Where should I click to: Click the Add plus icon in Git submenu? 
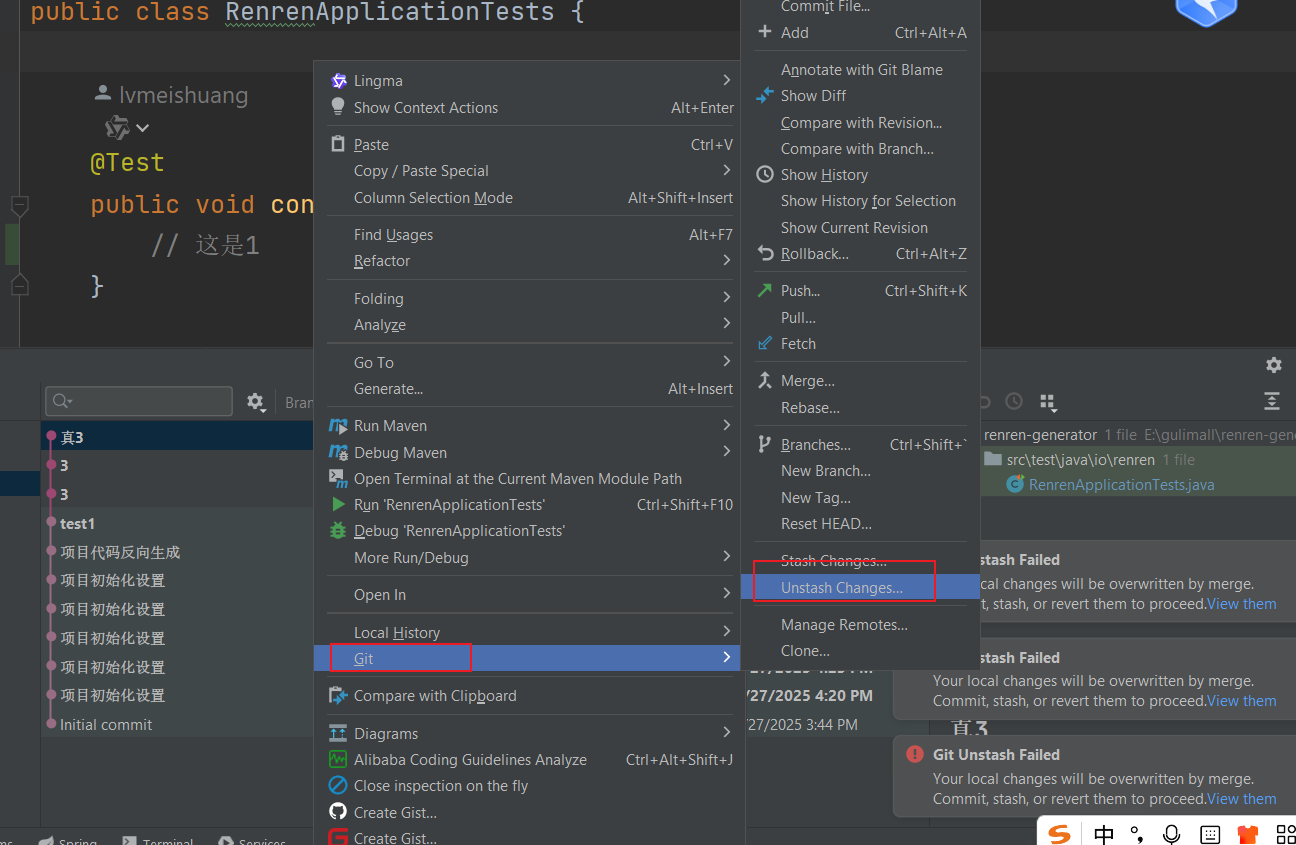(765, 32)
